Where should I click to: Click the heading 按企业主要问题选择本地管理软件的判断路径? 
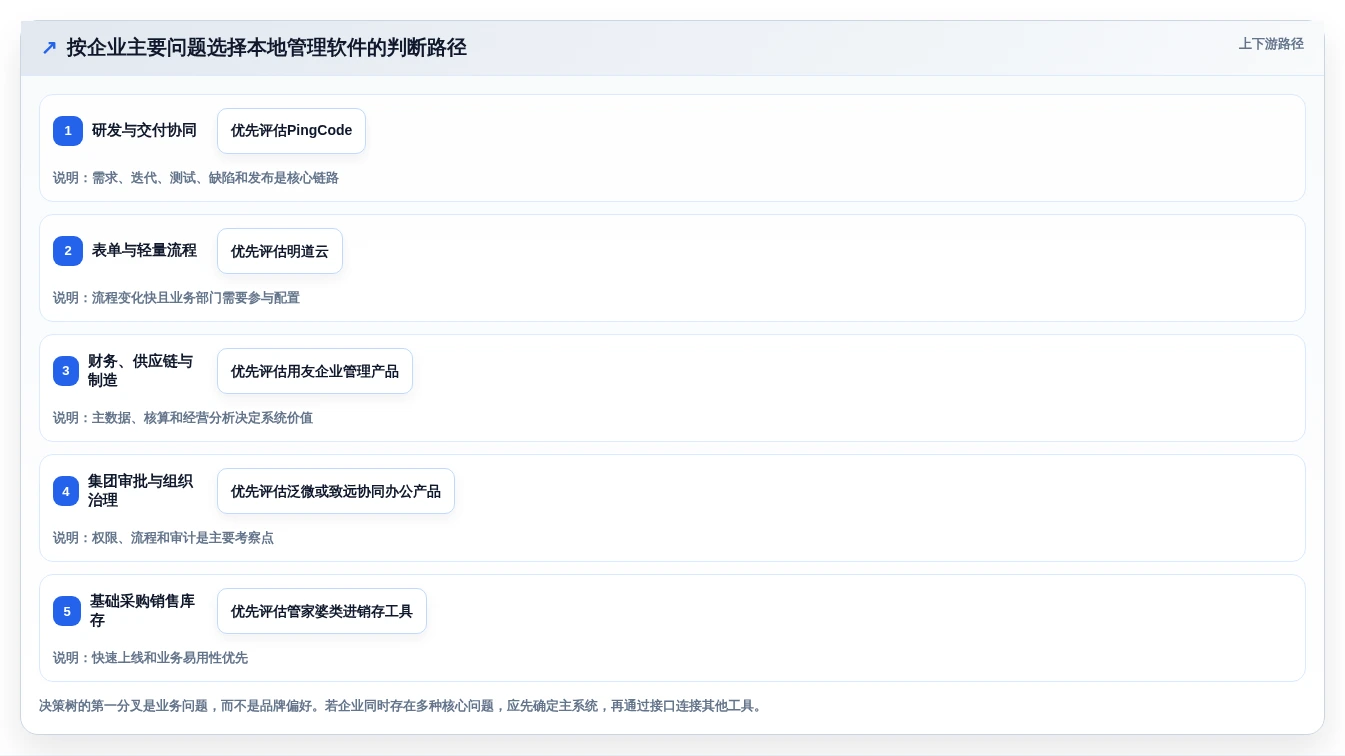pos(267,48)
